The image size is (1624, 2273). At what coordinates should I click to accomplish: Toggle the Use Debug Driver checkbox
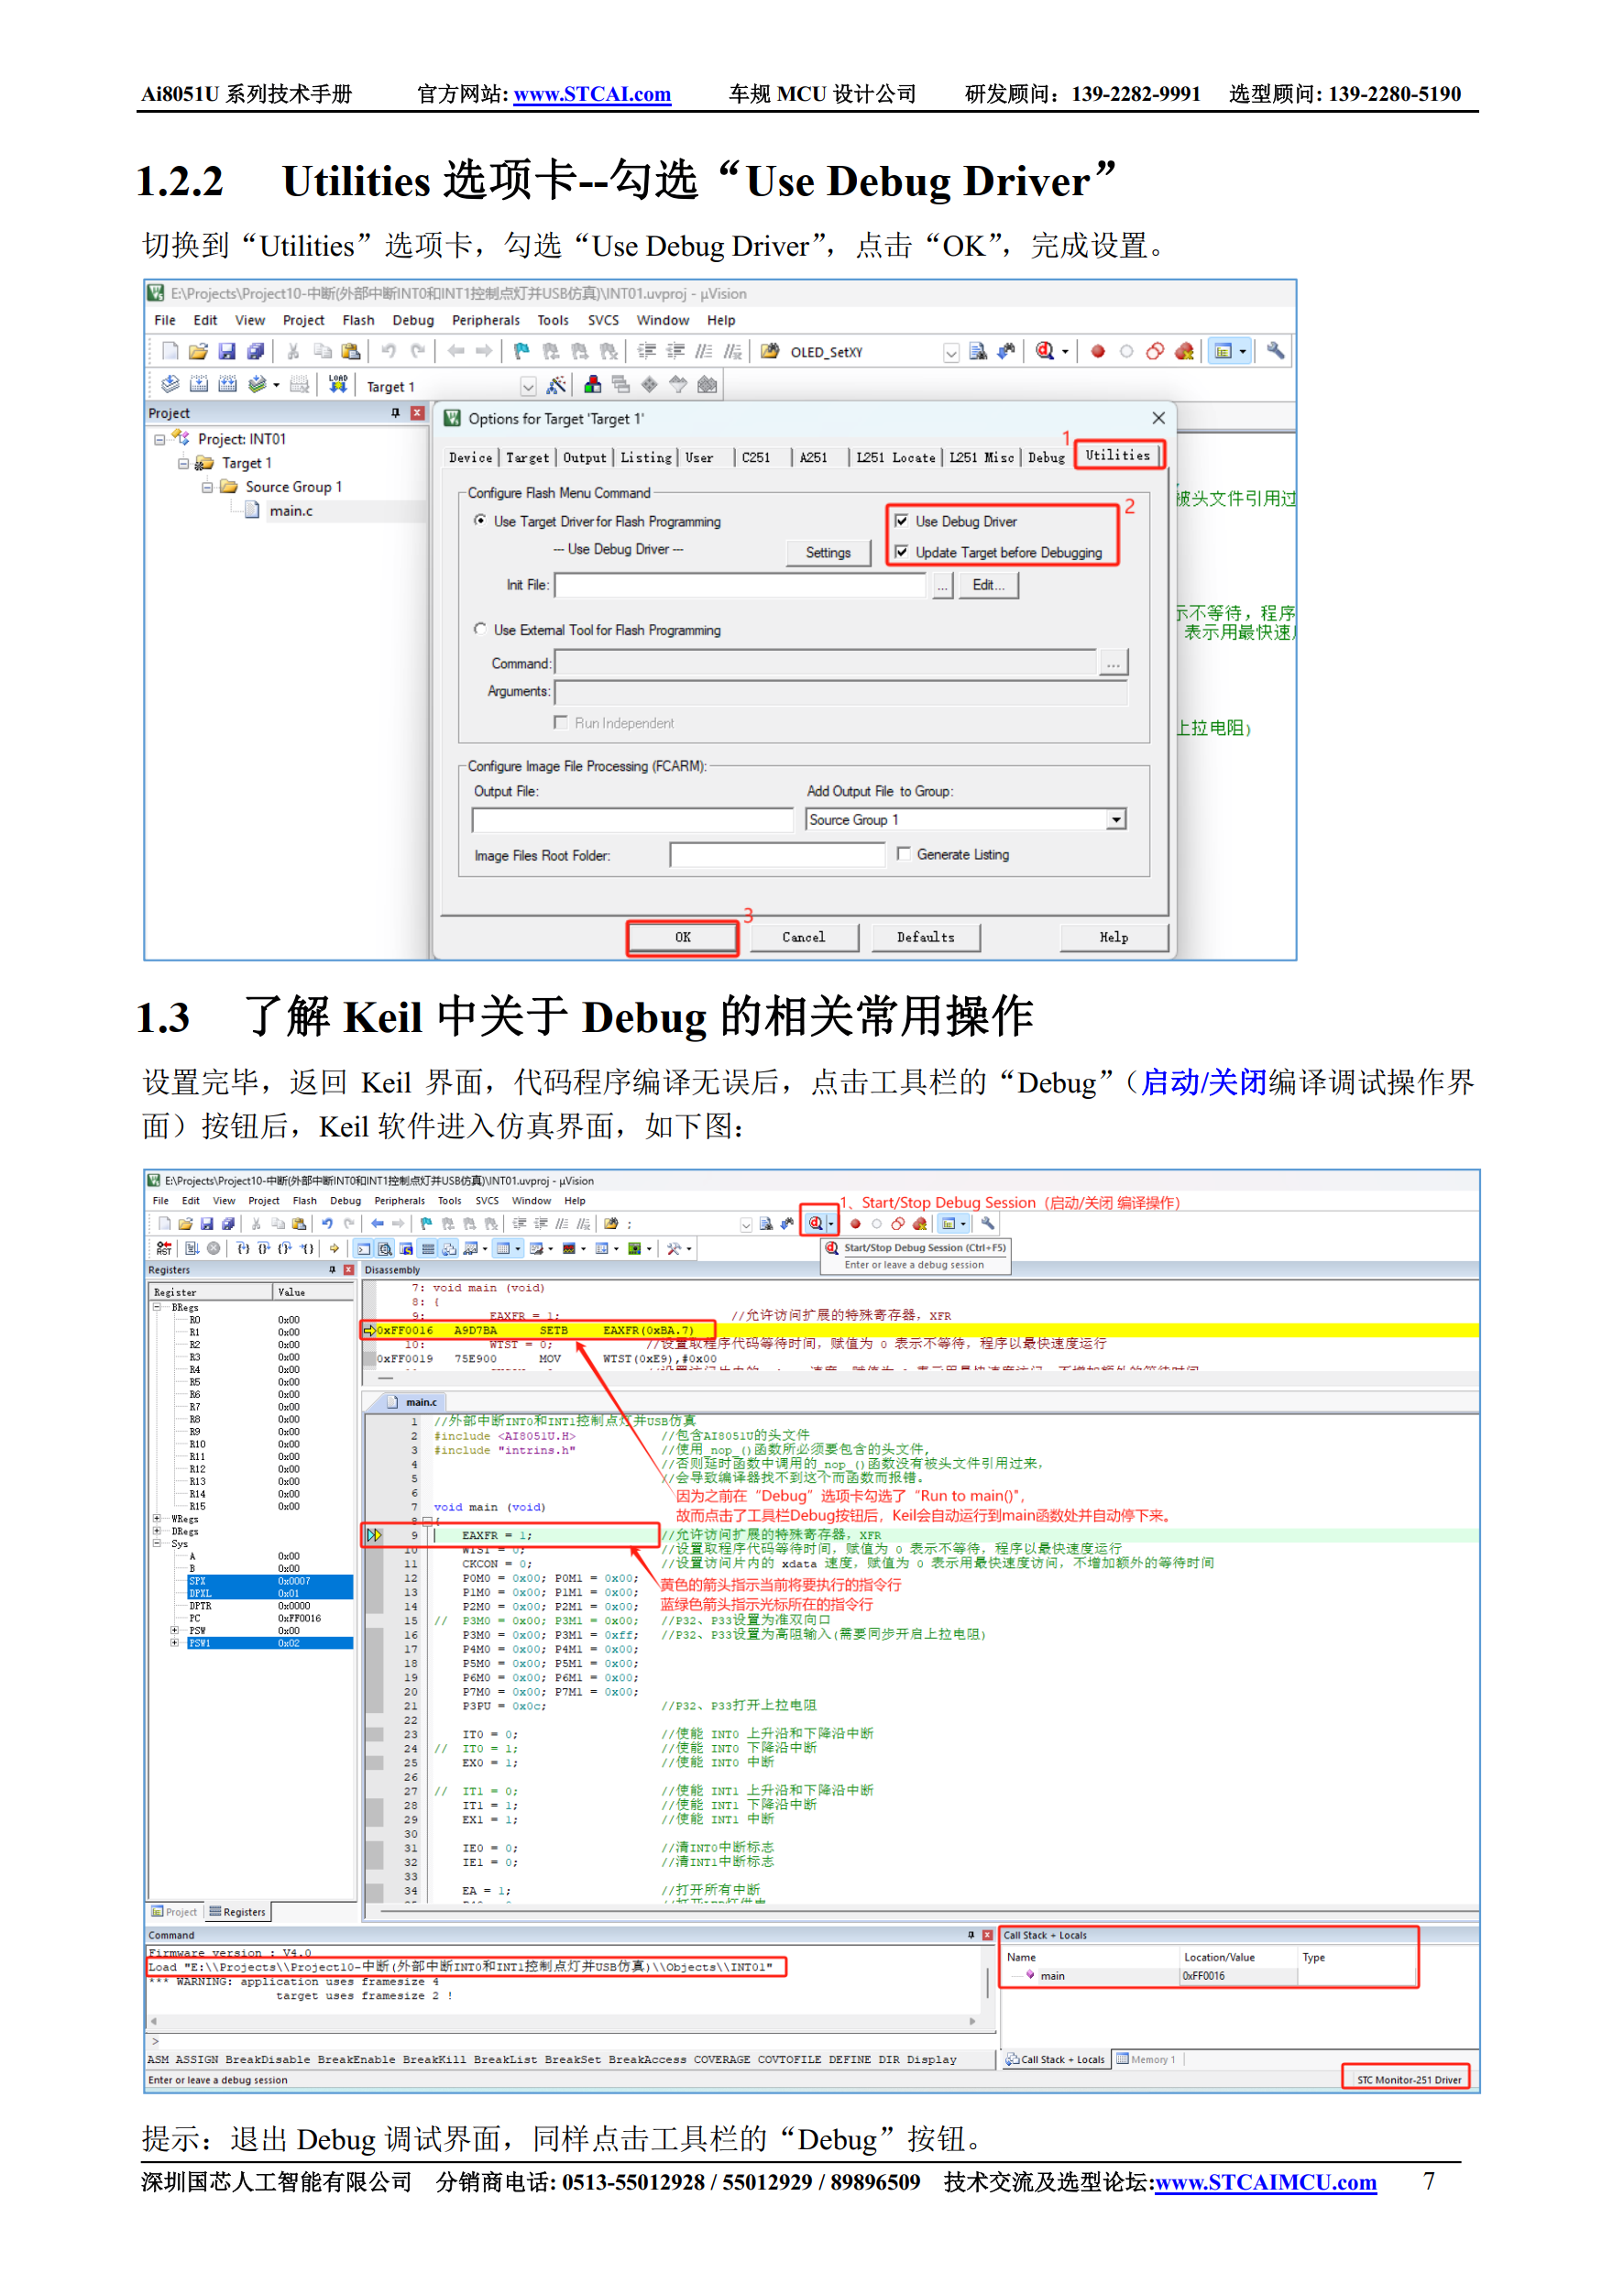click(x=902, y=521)
